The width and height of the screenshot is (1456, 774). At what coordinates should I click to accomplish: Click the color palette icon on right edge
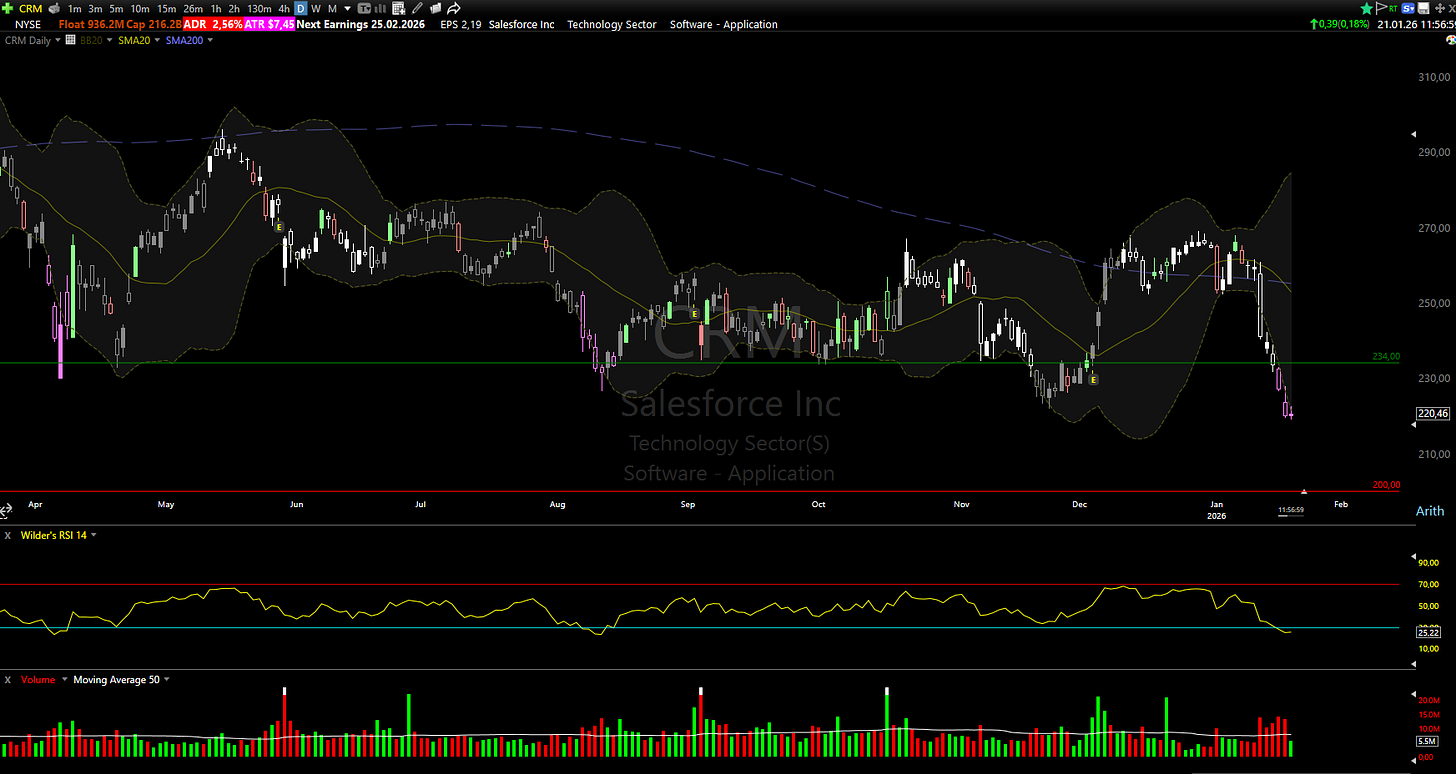click(x=1451, y=40)
